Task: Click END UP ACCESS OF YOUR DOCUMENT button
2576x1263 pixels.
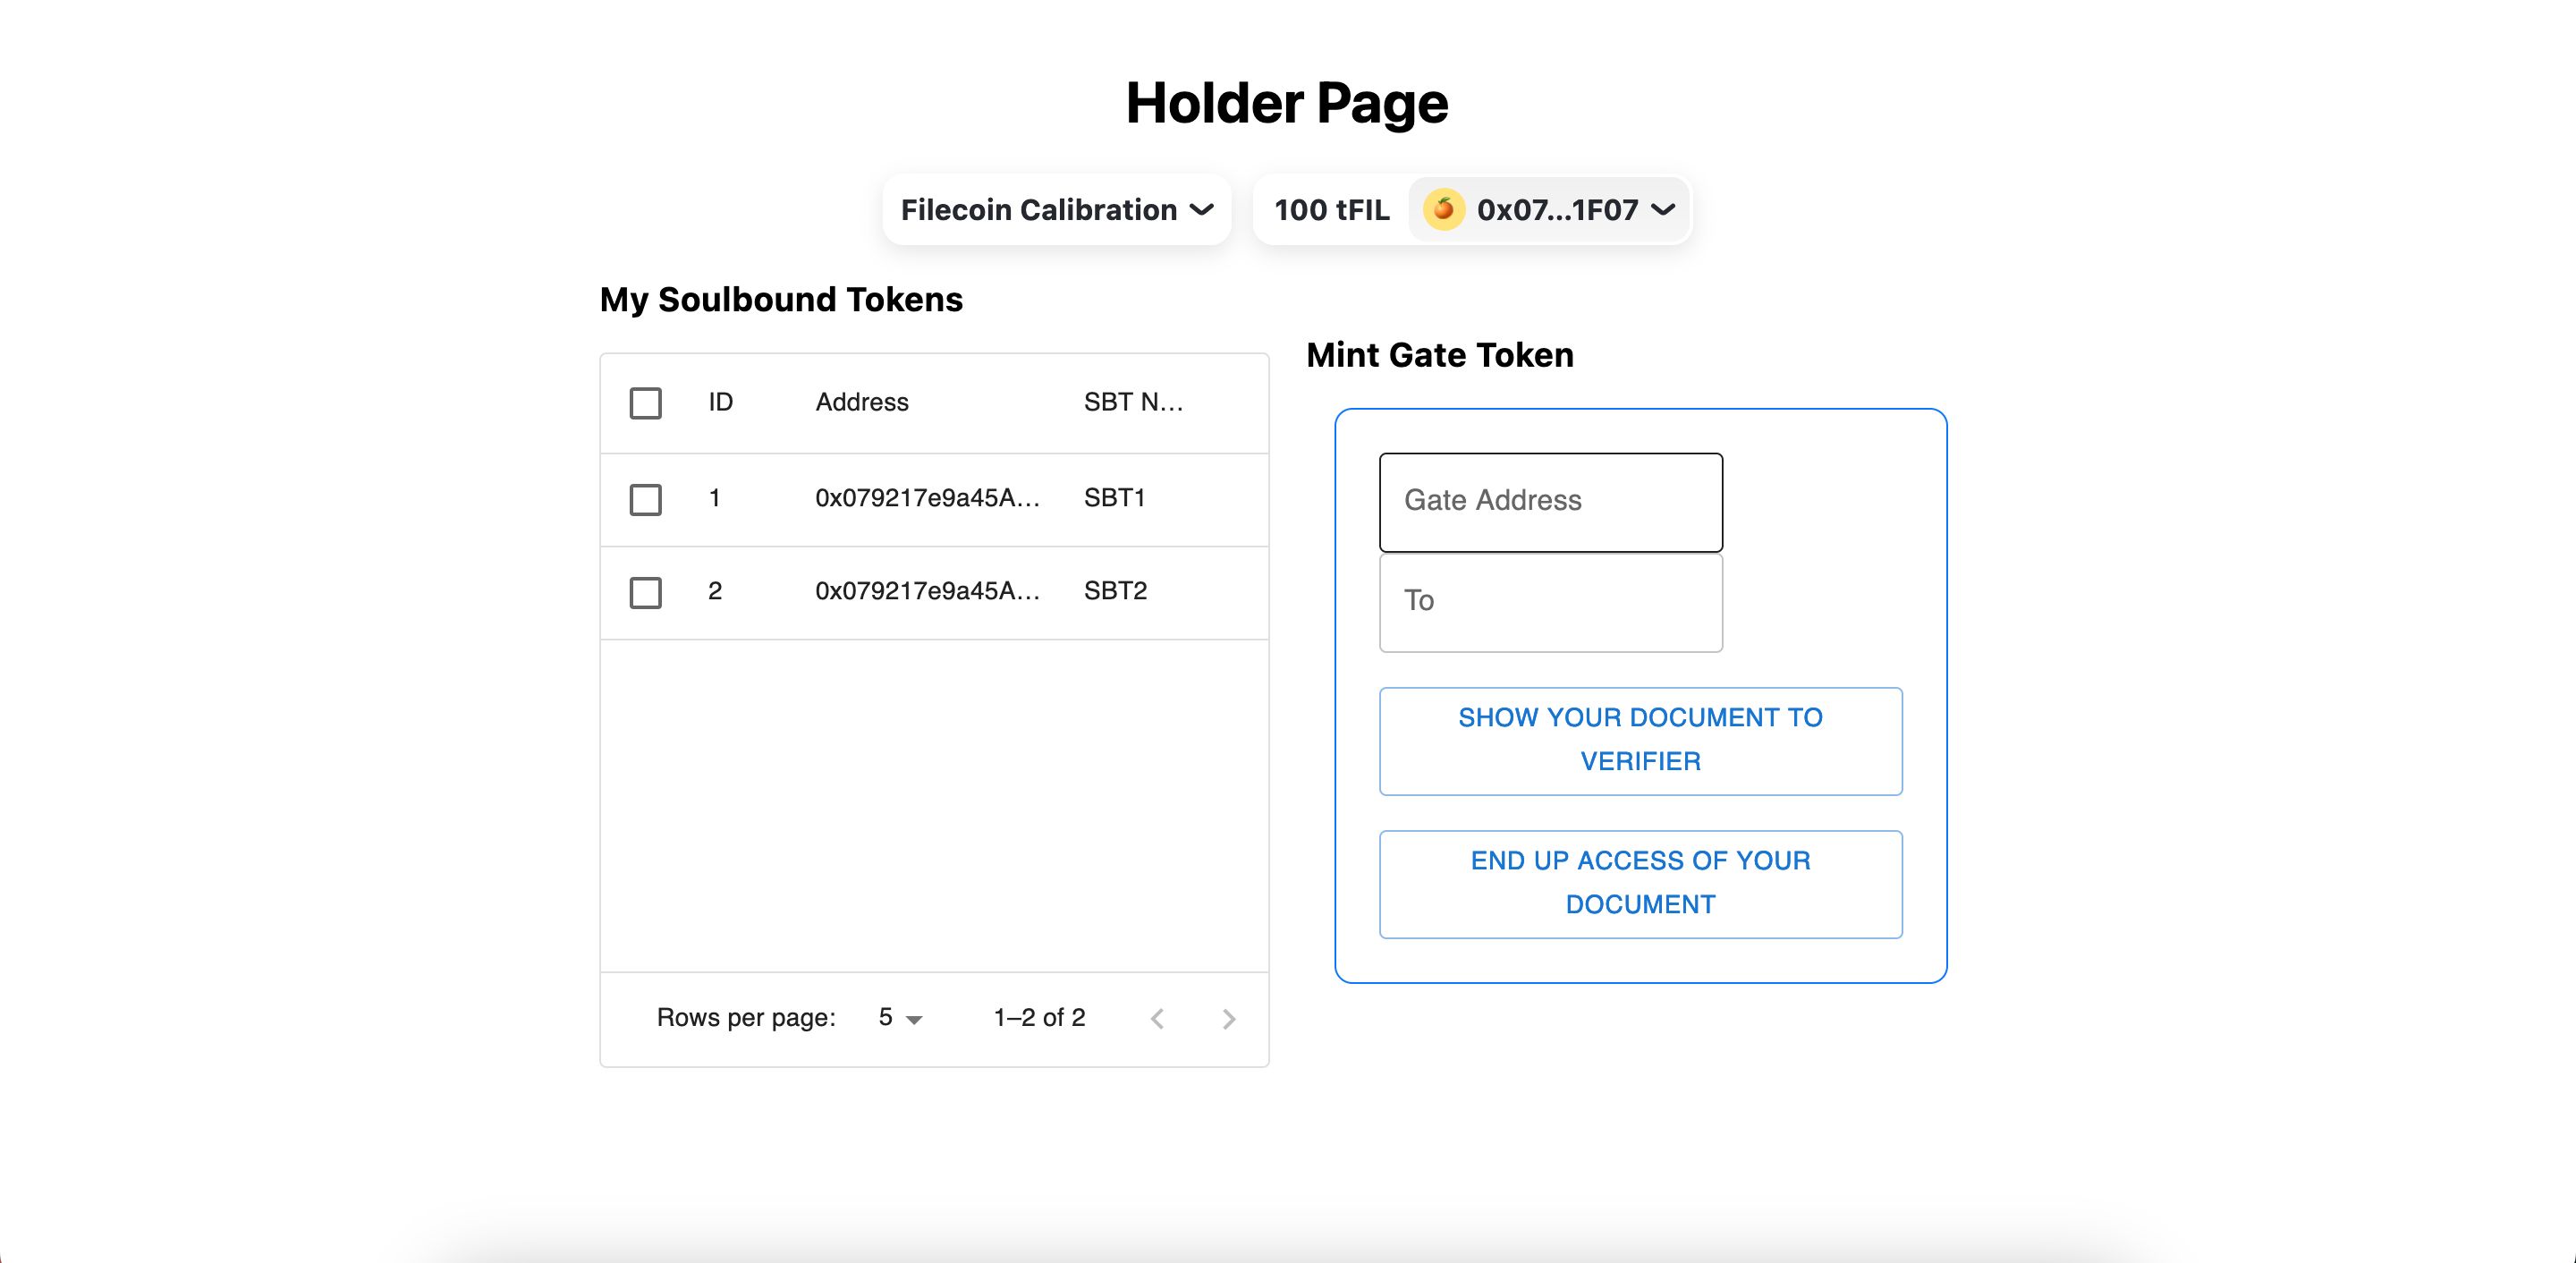Action: (x=1640, y=882)
